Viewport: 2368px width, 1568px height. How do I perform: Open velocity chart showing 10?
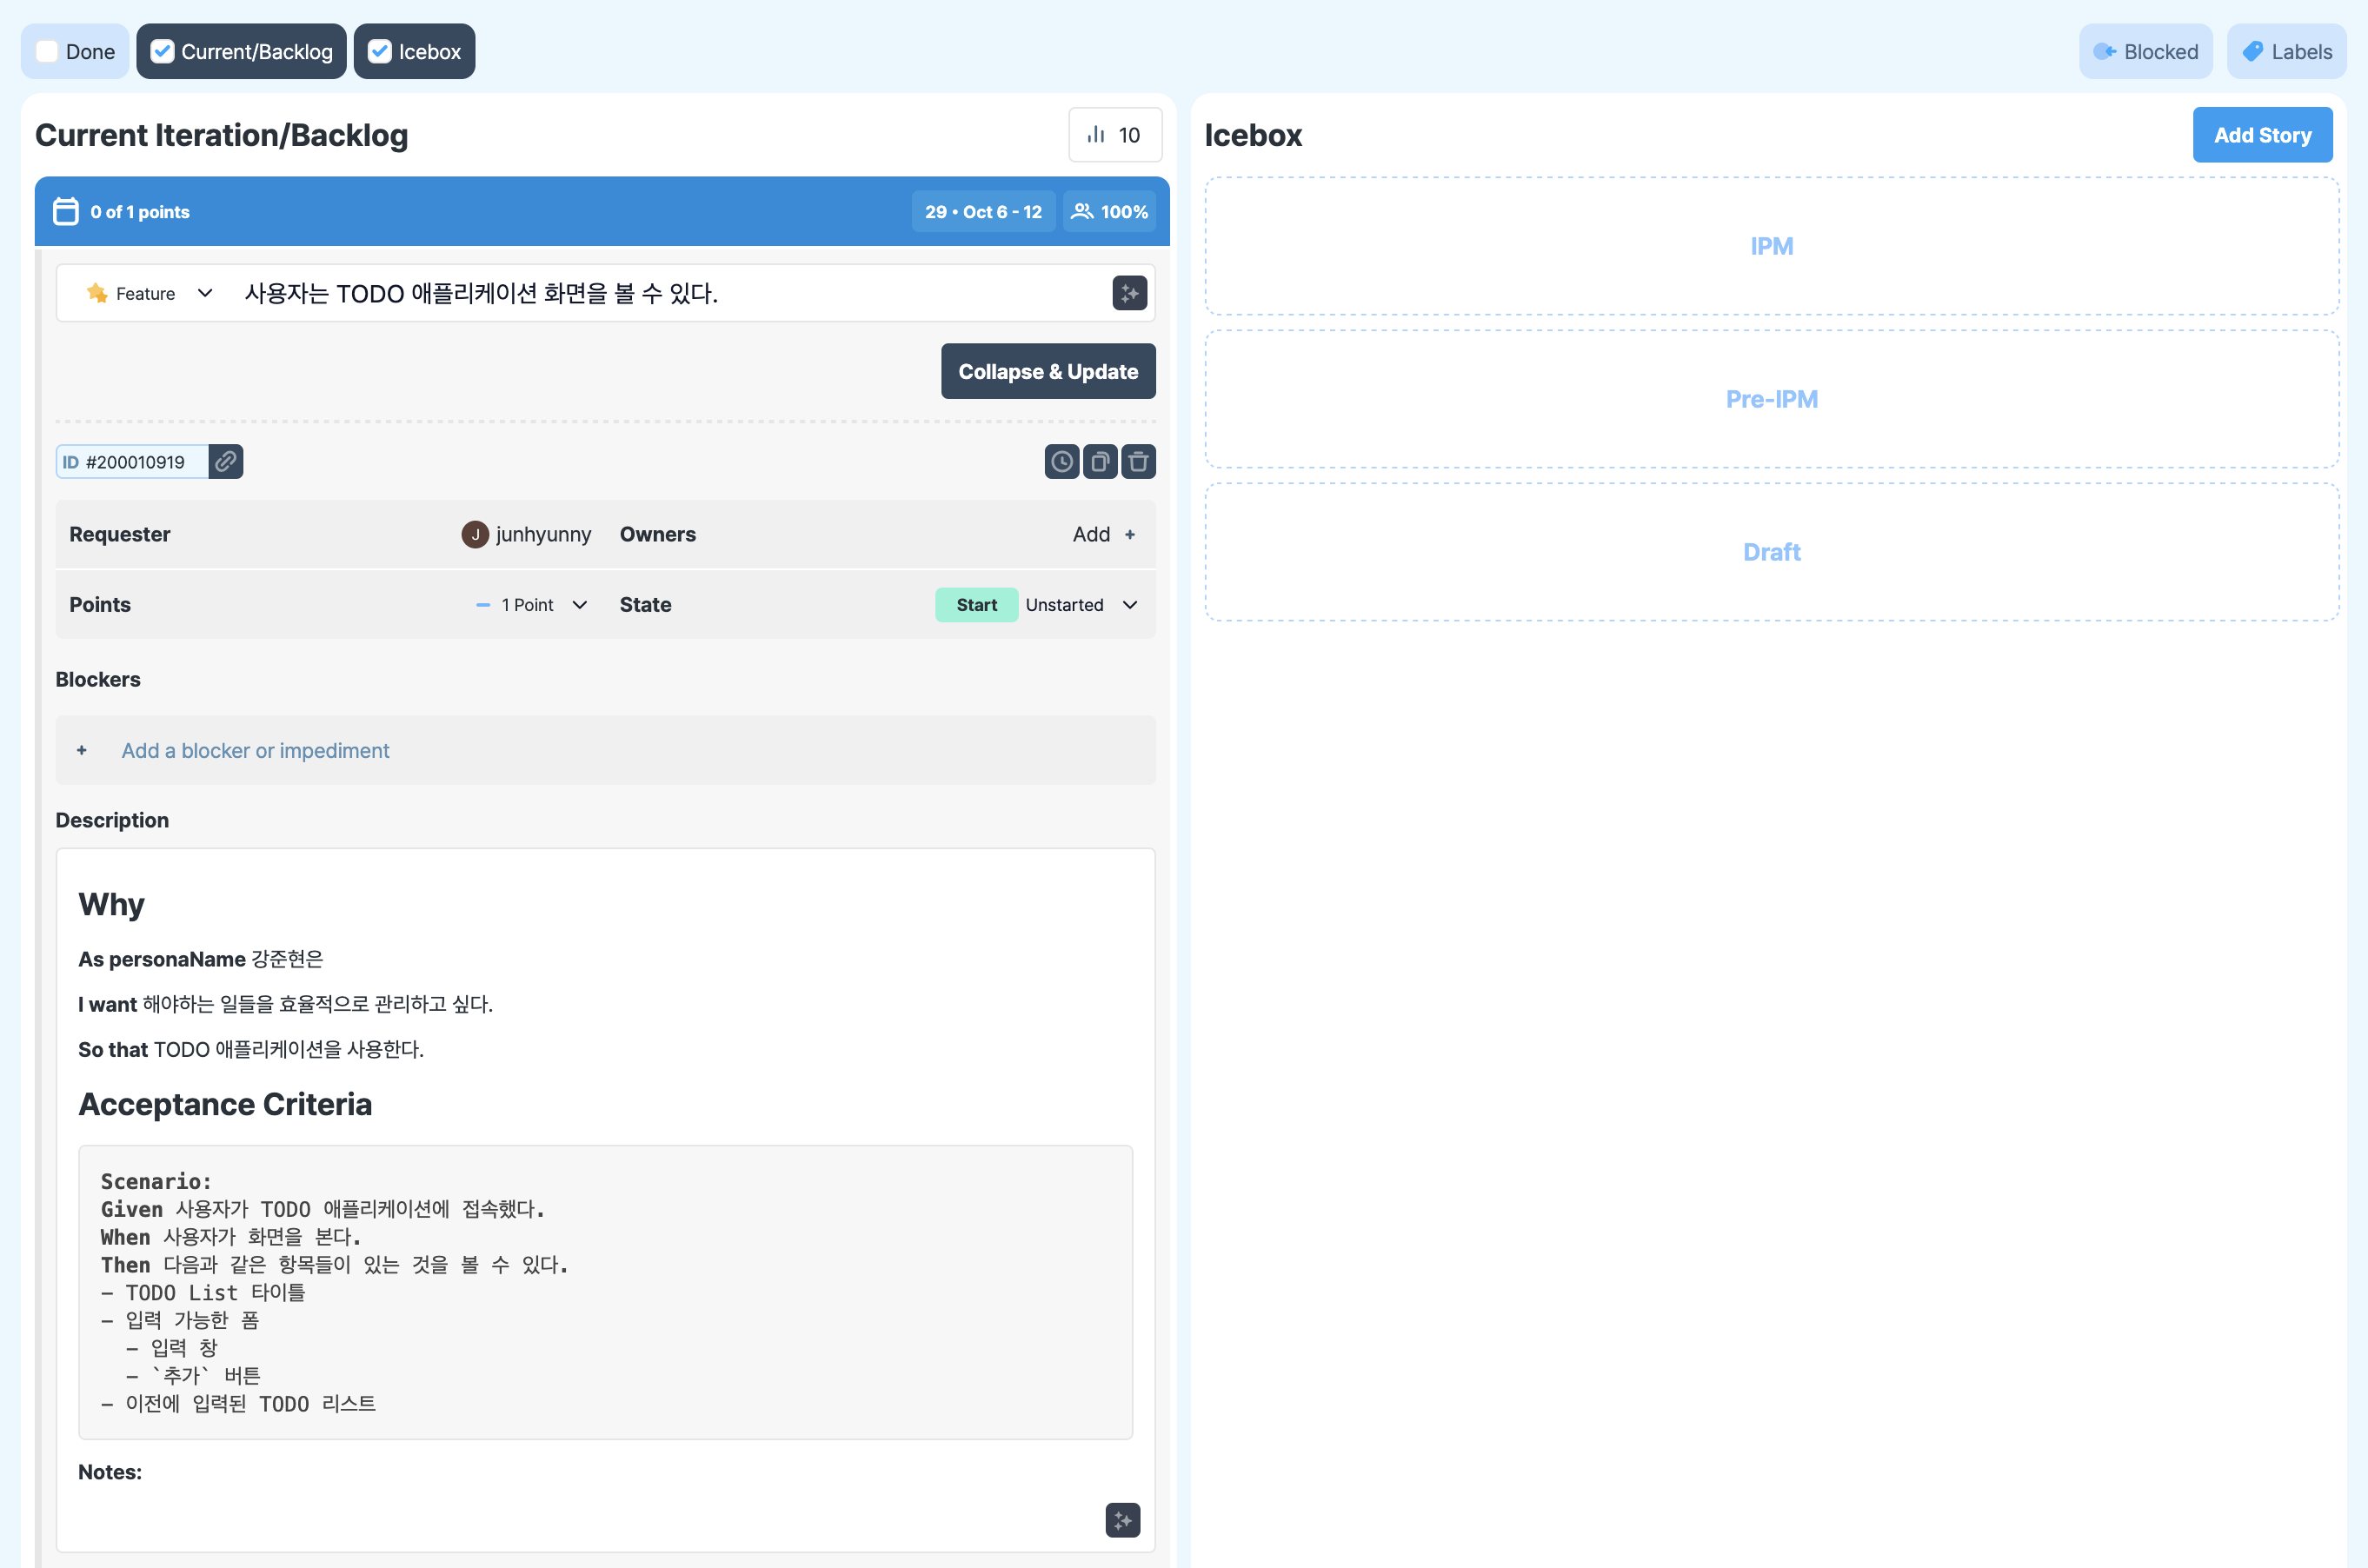tap(1114, 135)
